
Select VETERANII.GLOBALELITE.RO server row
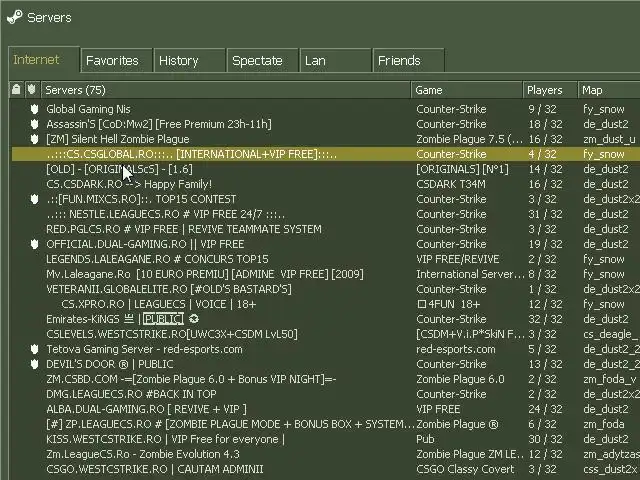(326, 289)
